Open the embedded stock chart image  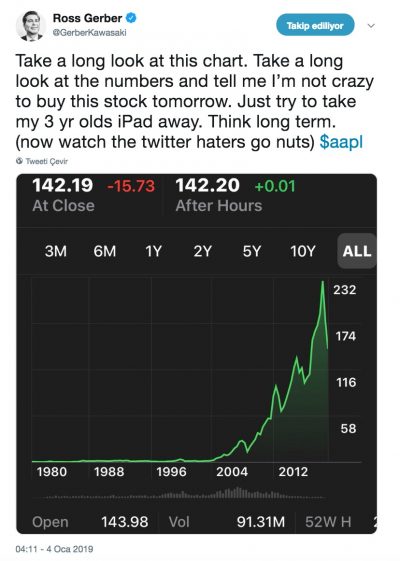pos(196,353)
